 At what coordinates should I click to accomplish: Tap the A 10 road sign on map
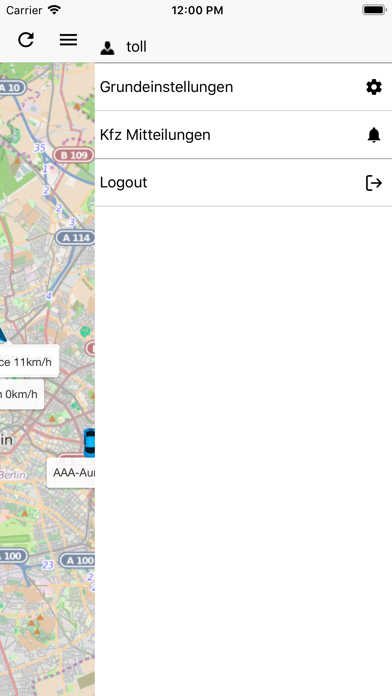tap(12, 87)
